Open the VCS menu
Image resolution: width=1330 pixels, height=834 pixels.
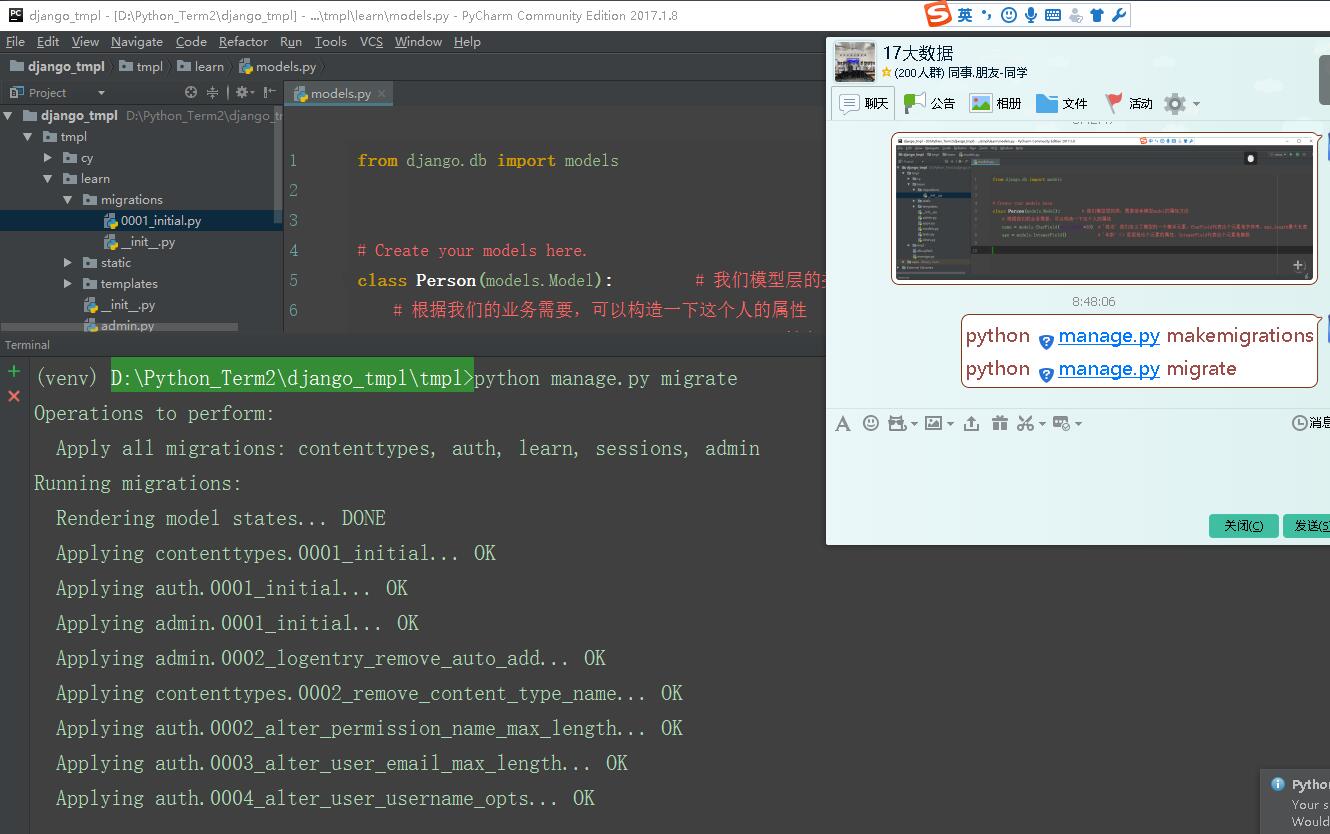(x=371, y=42)
